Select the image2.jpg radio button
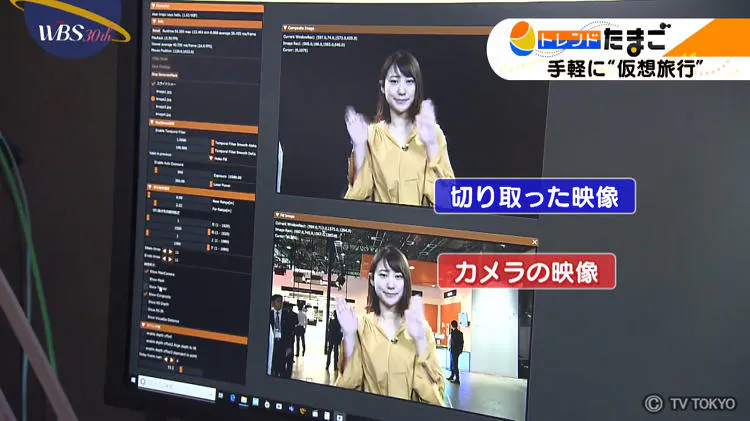The image size is (750, 421). (x=153, y=99)
